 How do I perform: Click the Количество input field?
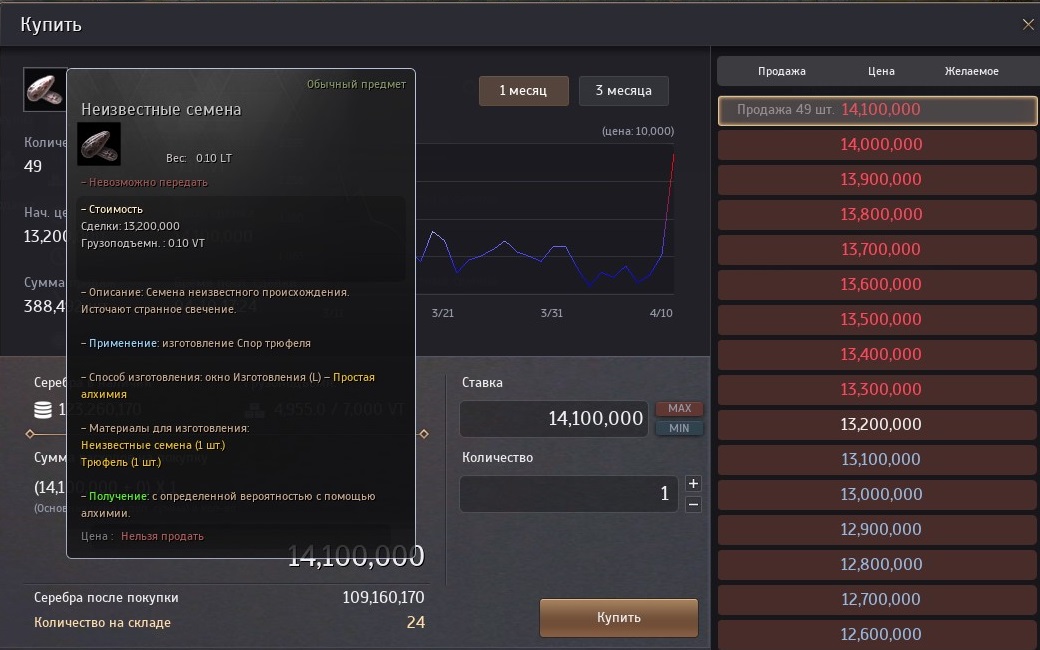point(568,494)
